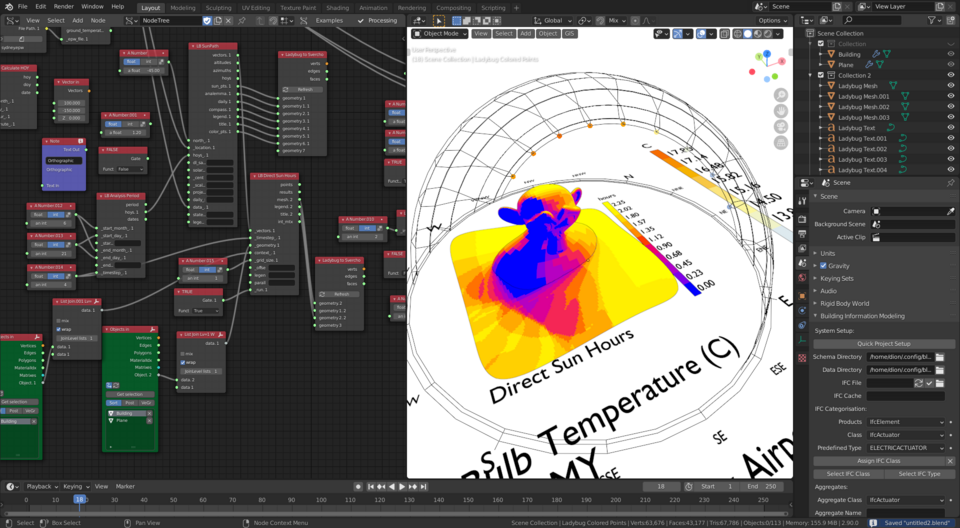Click the zoom magnifier gizmo in the viewport
The image size is (960, 528).
point(781,94)
